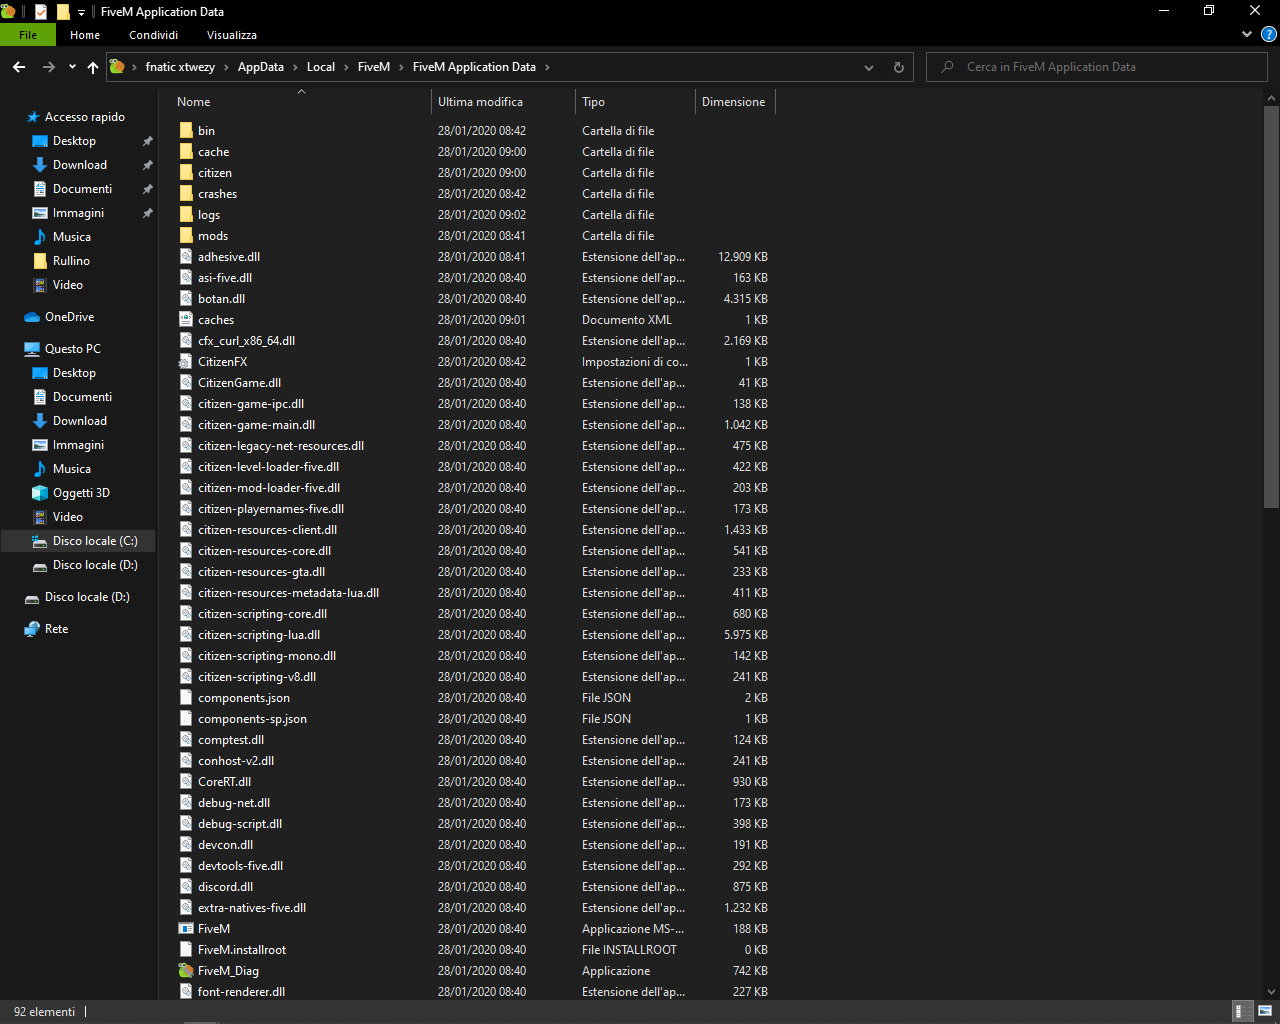Go up one folder level
Image resolution: width=1280 pixels, height=1024 pixels.
click(x=93, y=67)
